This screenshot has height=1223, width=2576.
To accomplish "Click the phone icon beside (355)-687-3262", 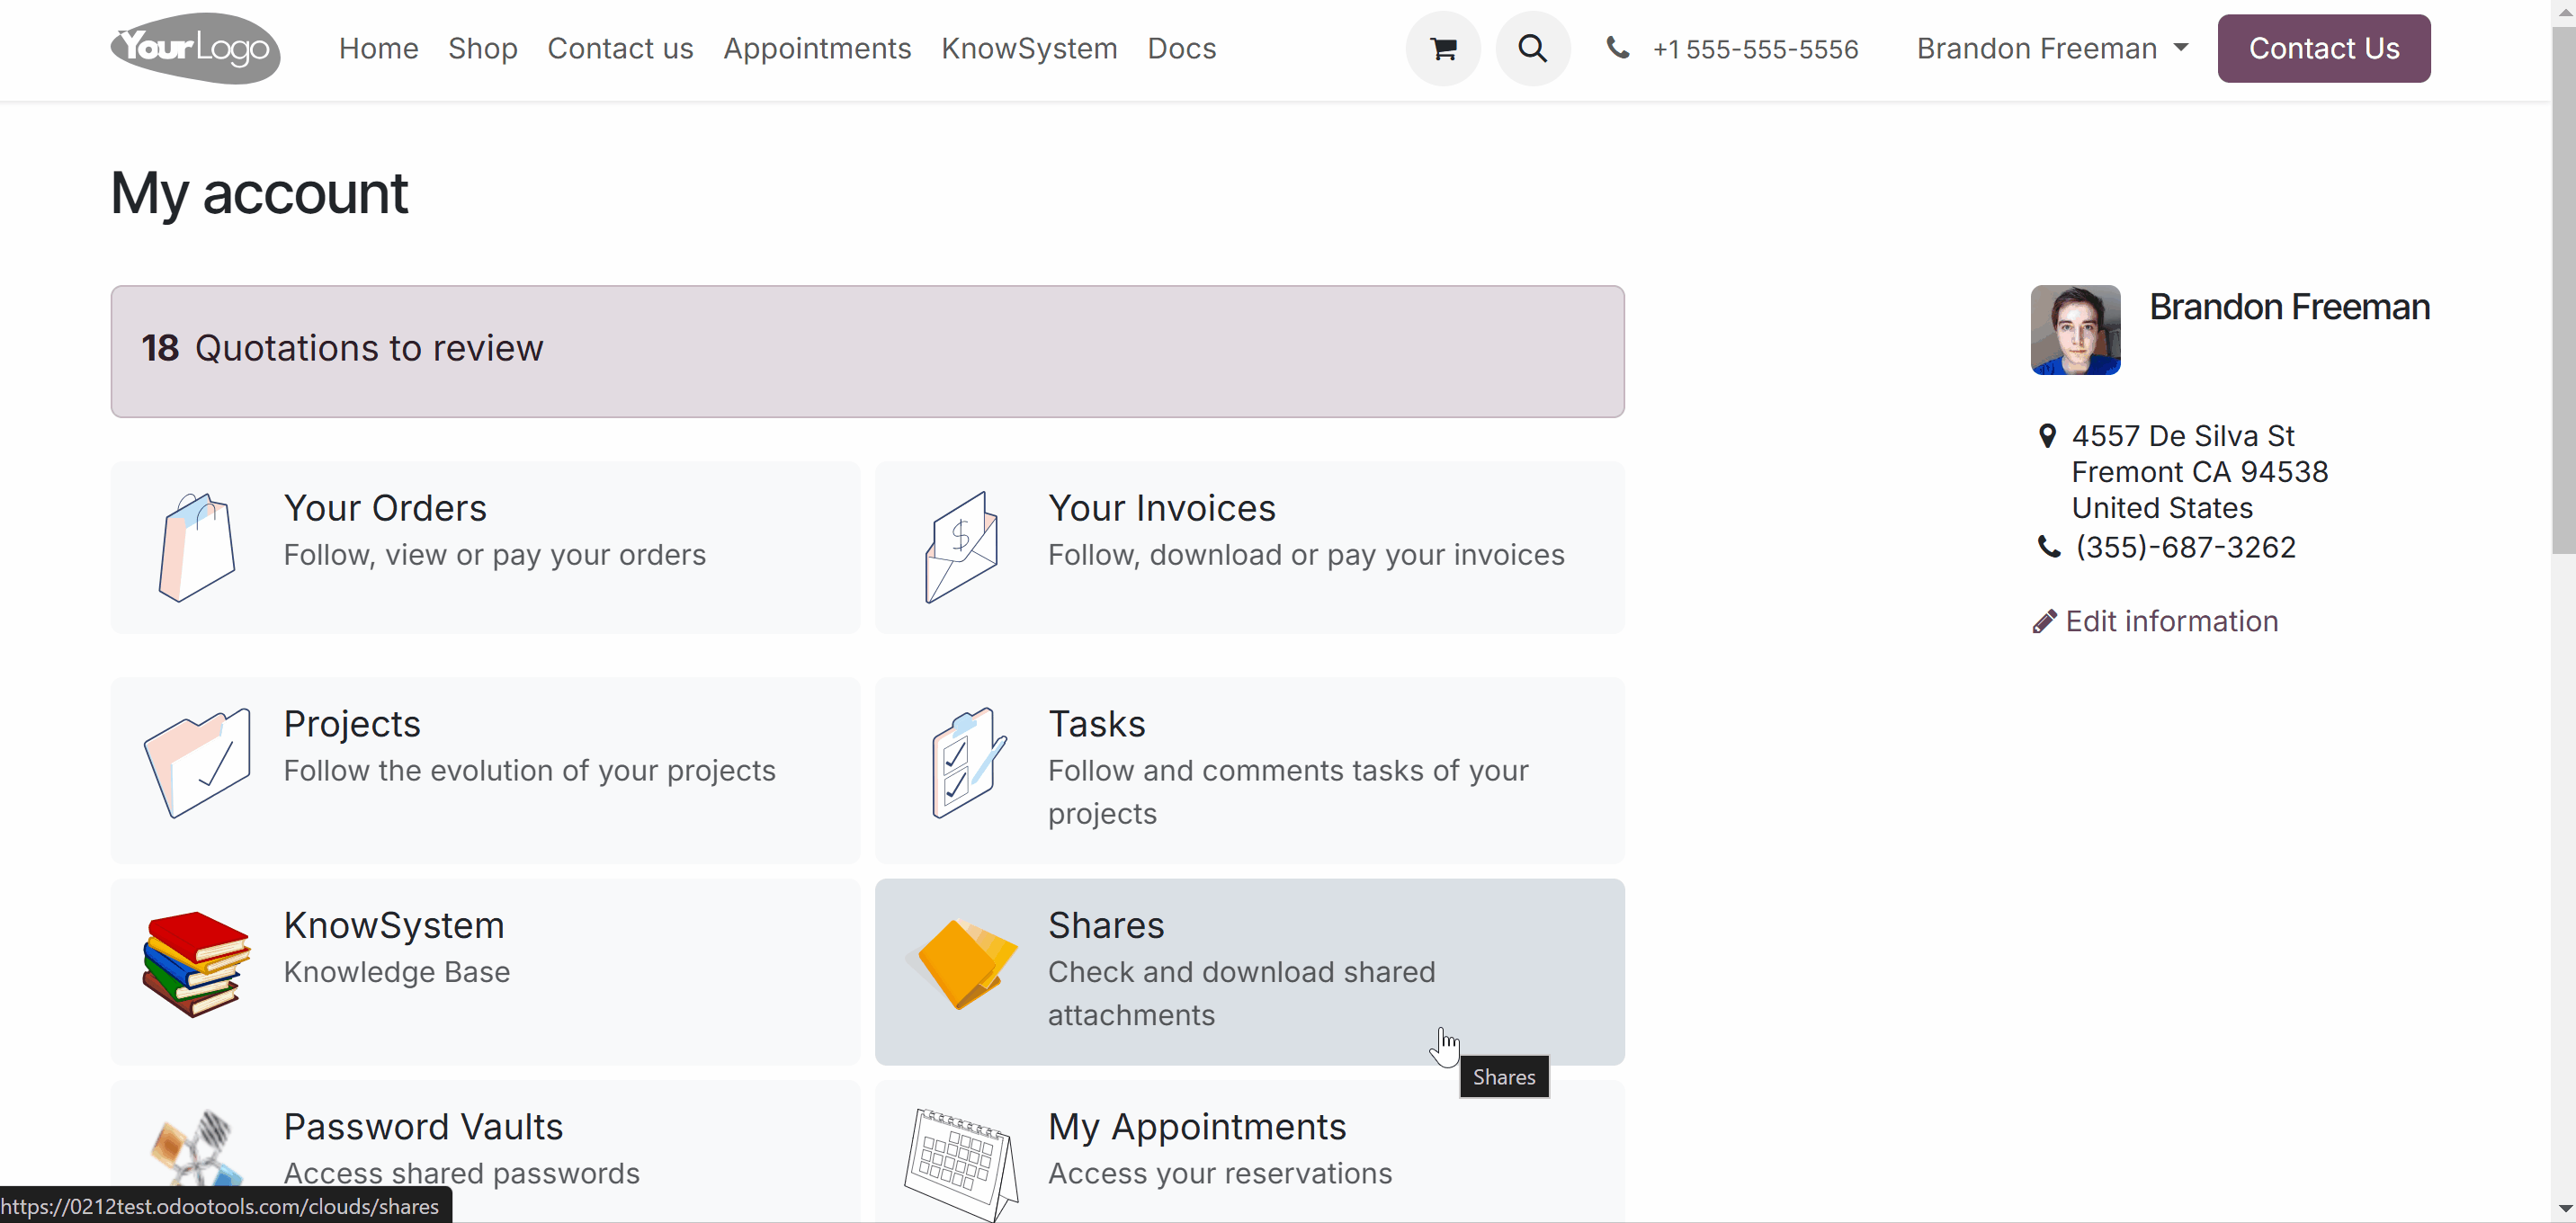I will (x=2049, y=547).
